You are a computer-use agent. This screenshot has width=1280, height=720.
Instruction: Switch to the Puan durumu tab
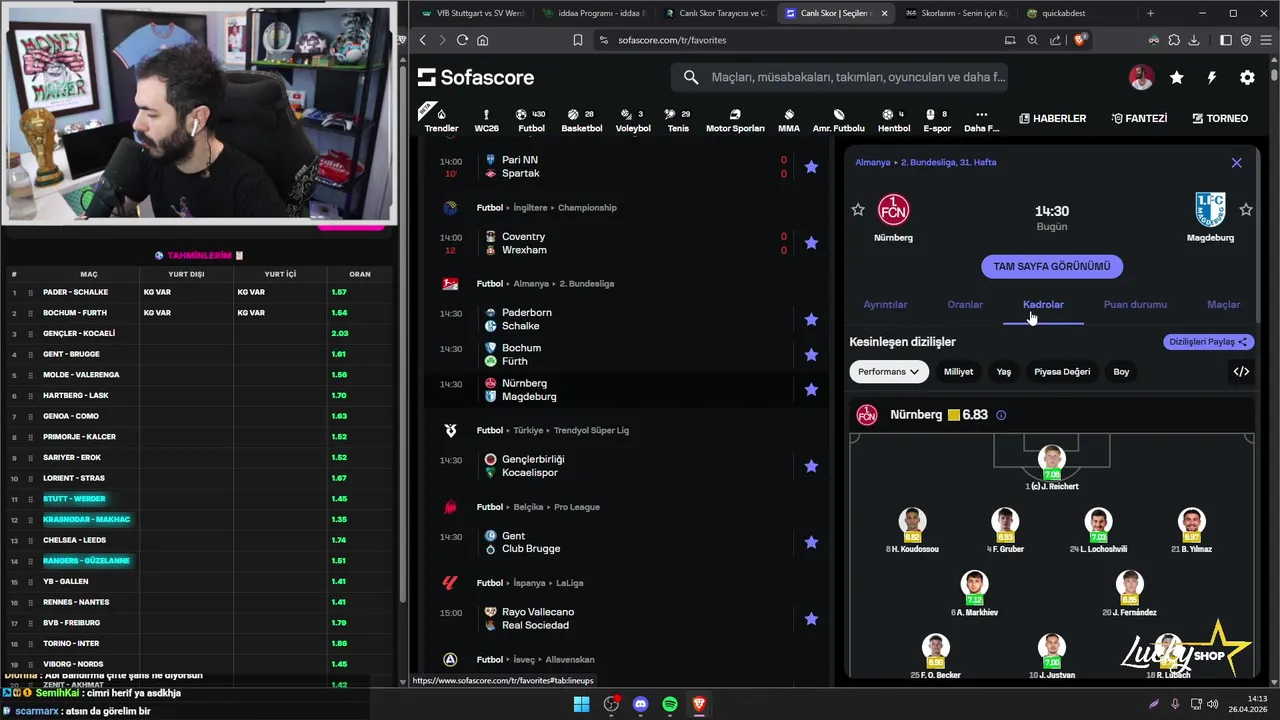click(x=1135, y=304)
